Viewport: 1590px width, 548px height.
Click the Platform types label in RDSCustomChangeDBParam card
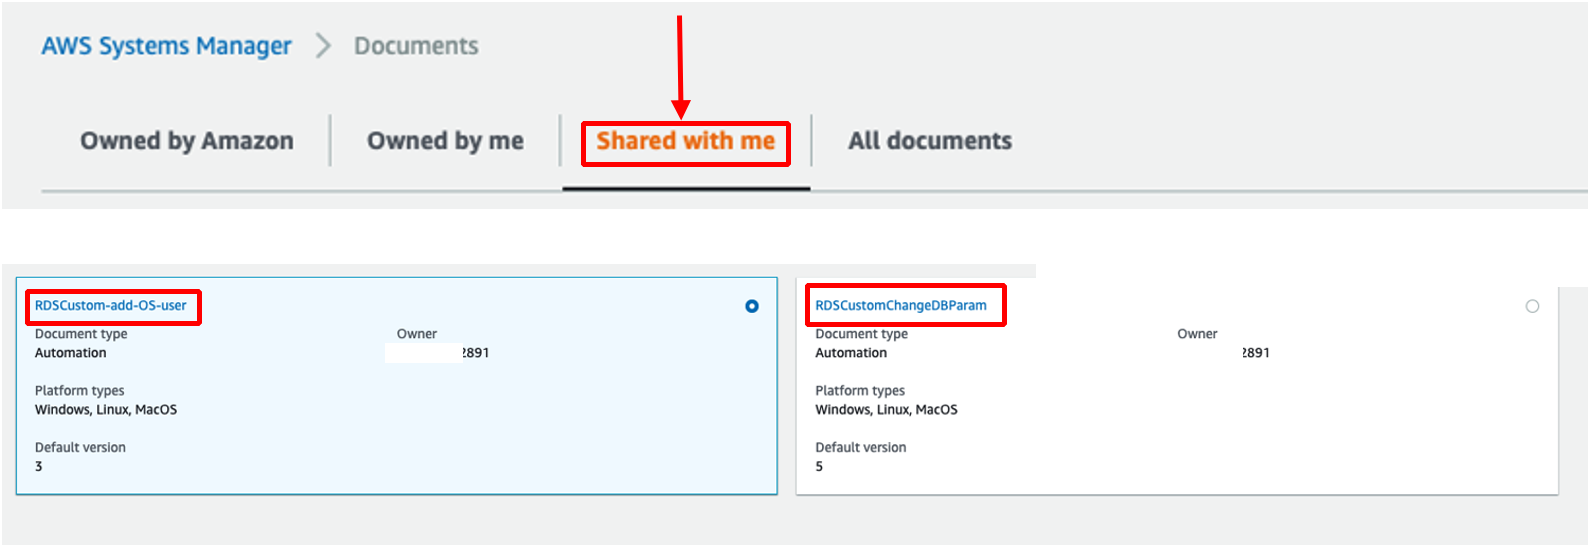[x=860, y=391]
